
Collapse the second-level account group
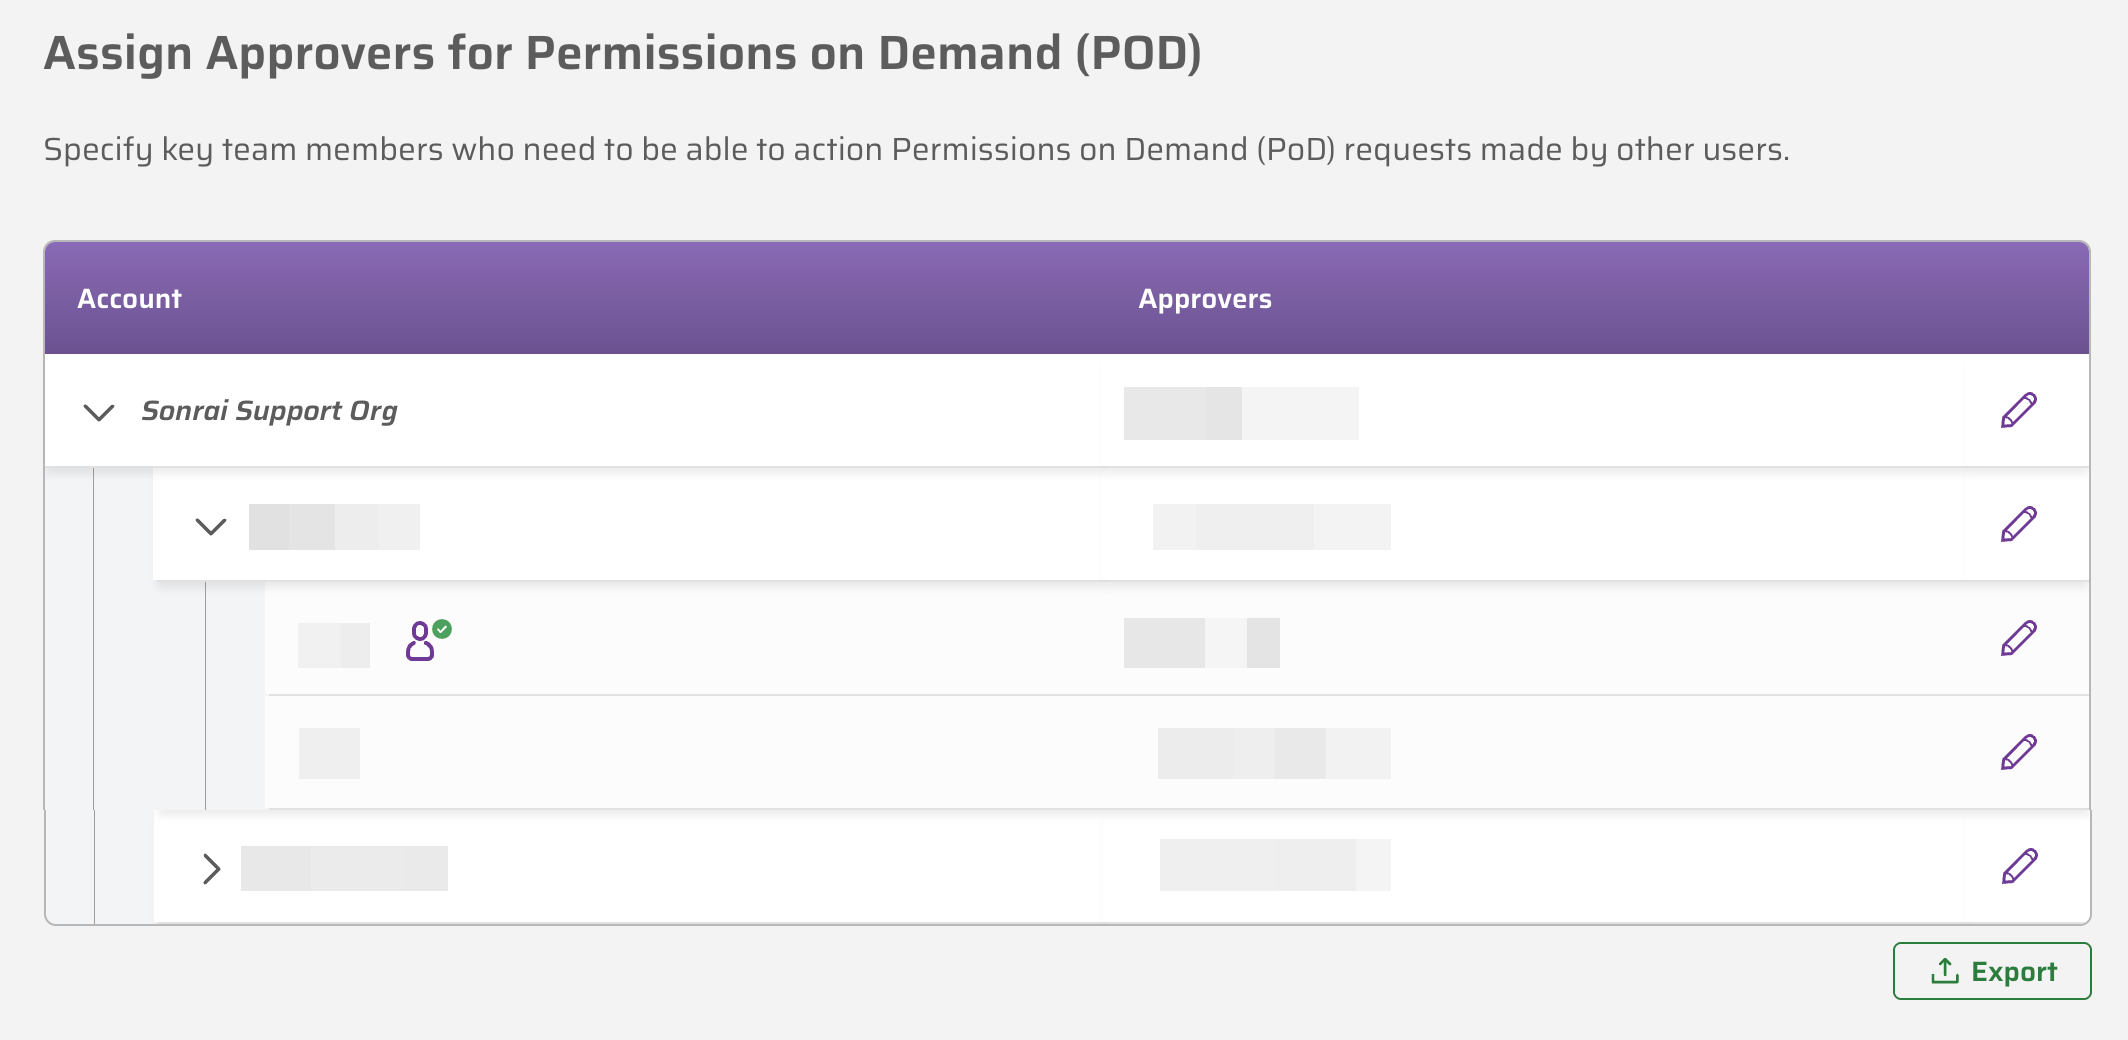click(x=212, y=527)
